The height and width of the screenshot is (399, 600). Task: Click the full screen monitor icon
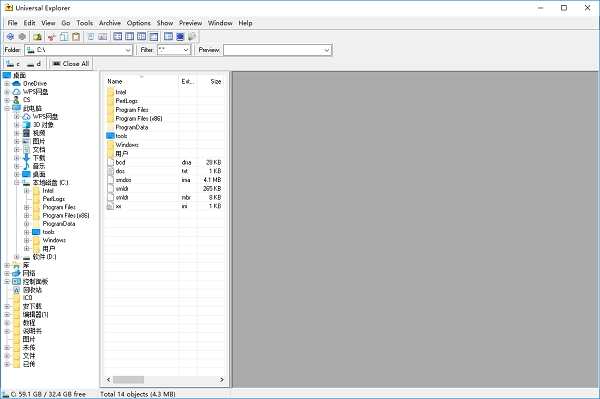[180, 37]
